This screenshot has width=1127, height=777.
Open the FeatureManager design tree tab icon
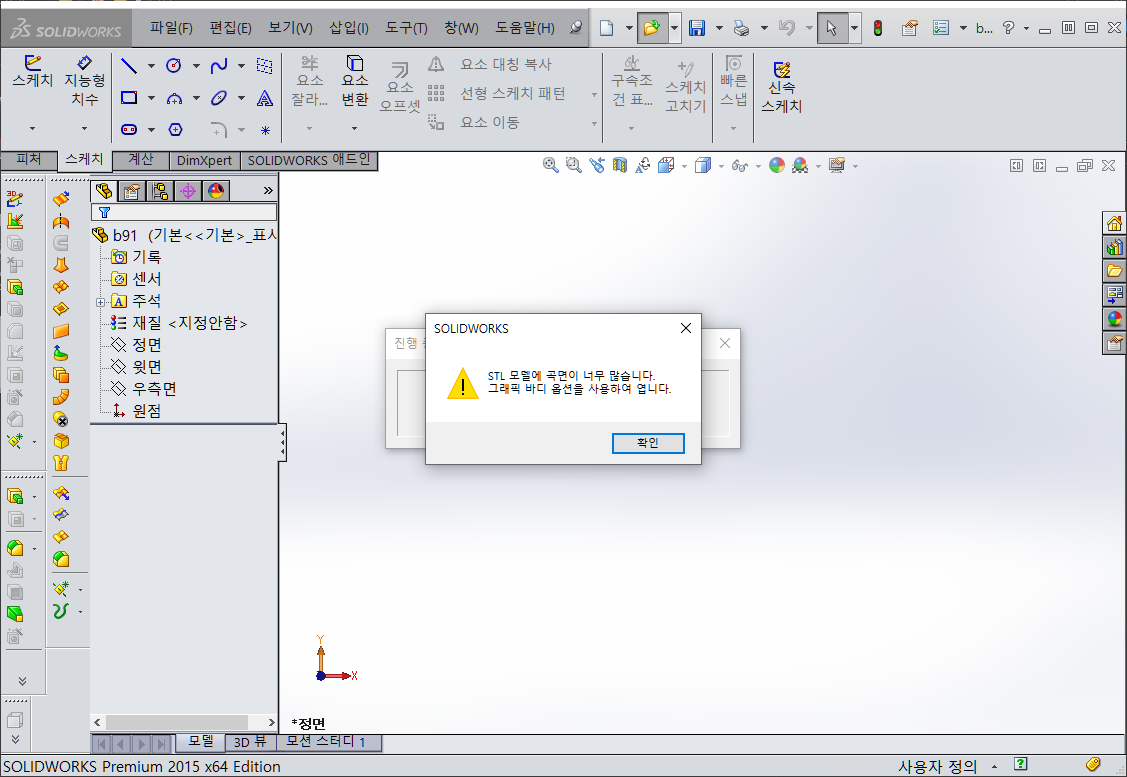pyautogui.click(x=104, y=190)
